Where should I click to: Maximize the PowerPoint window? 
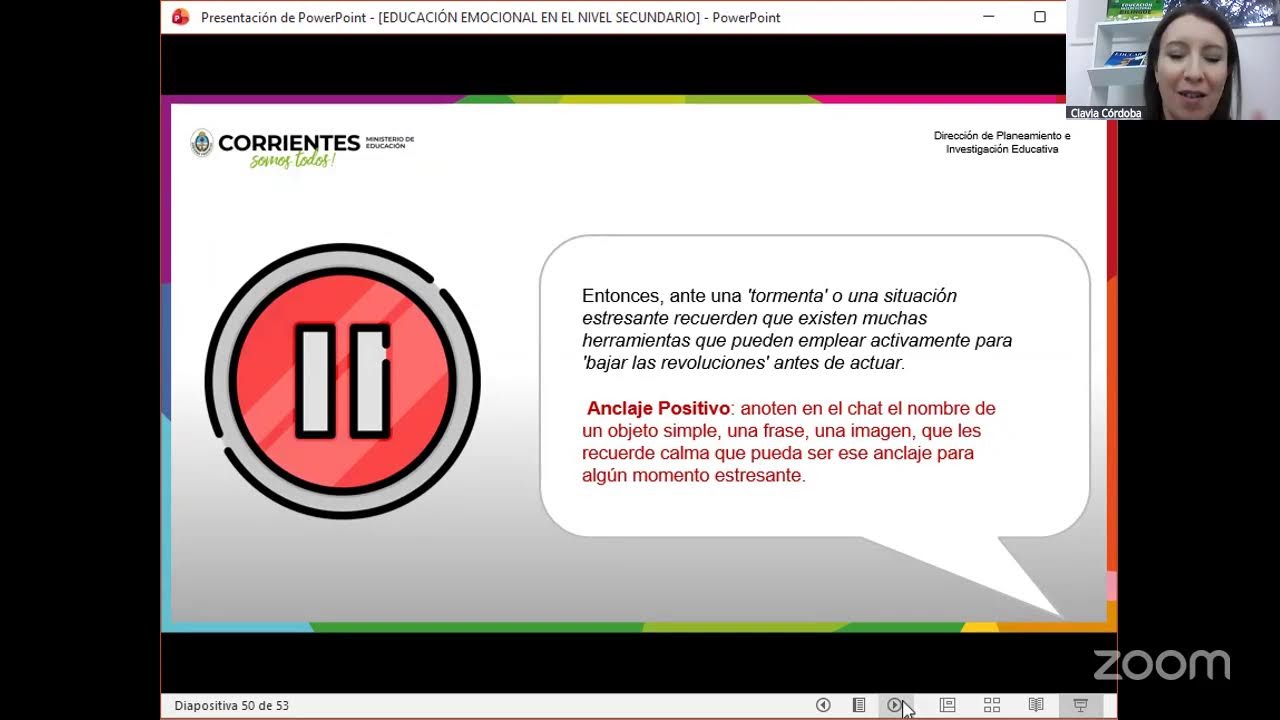pos(1040,17)
